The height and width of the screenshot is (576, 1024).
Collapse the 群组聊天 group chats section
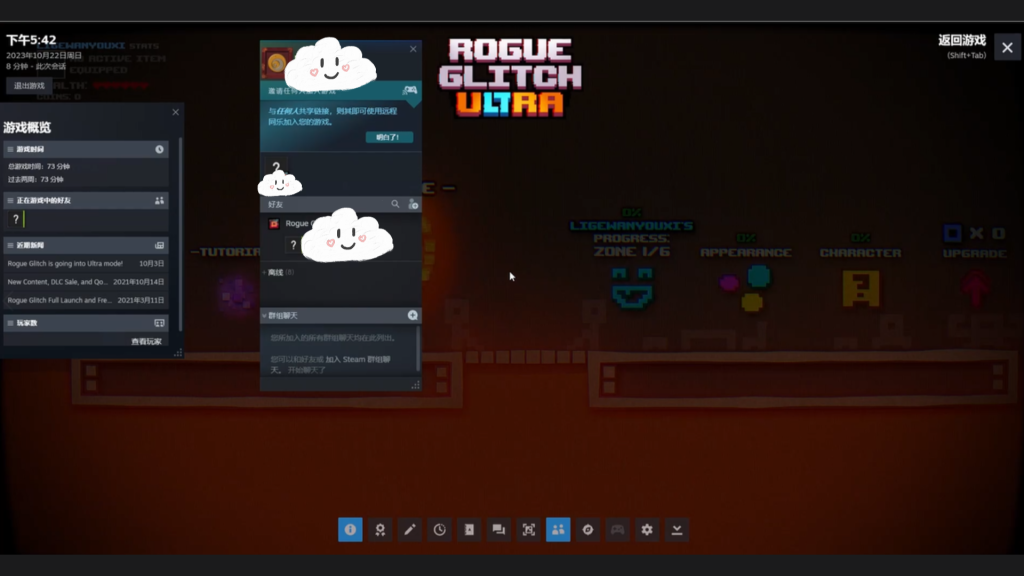point(264,316)
